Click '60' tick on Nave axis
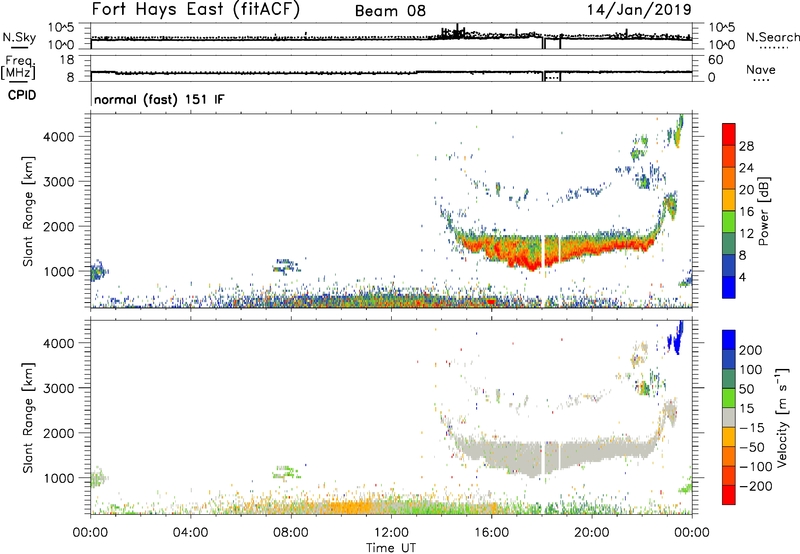 pos(716,60)
